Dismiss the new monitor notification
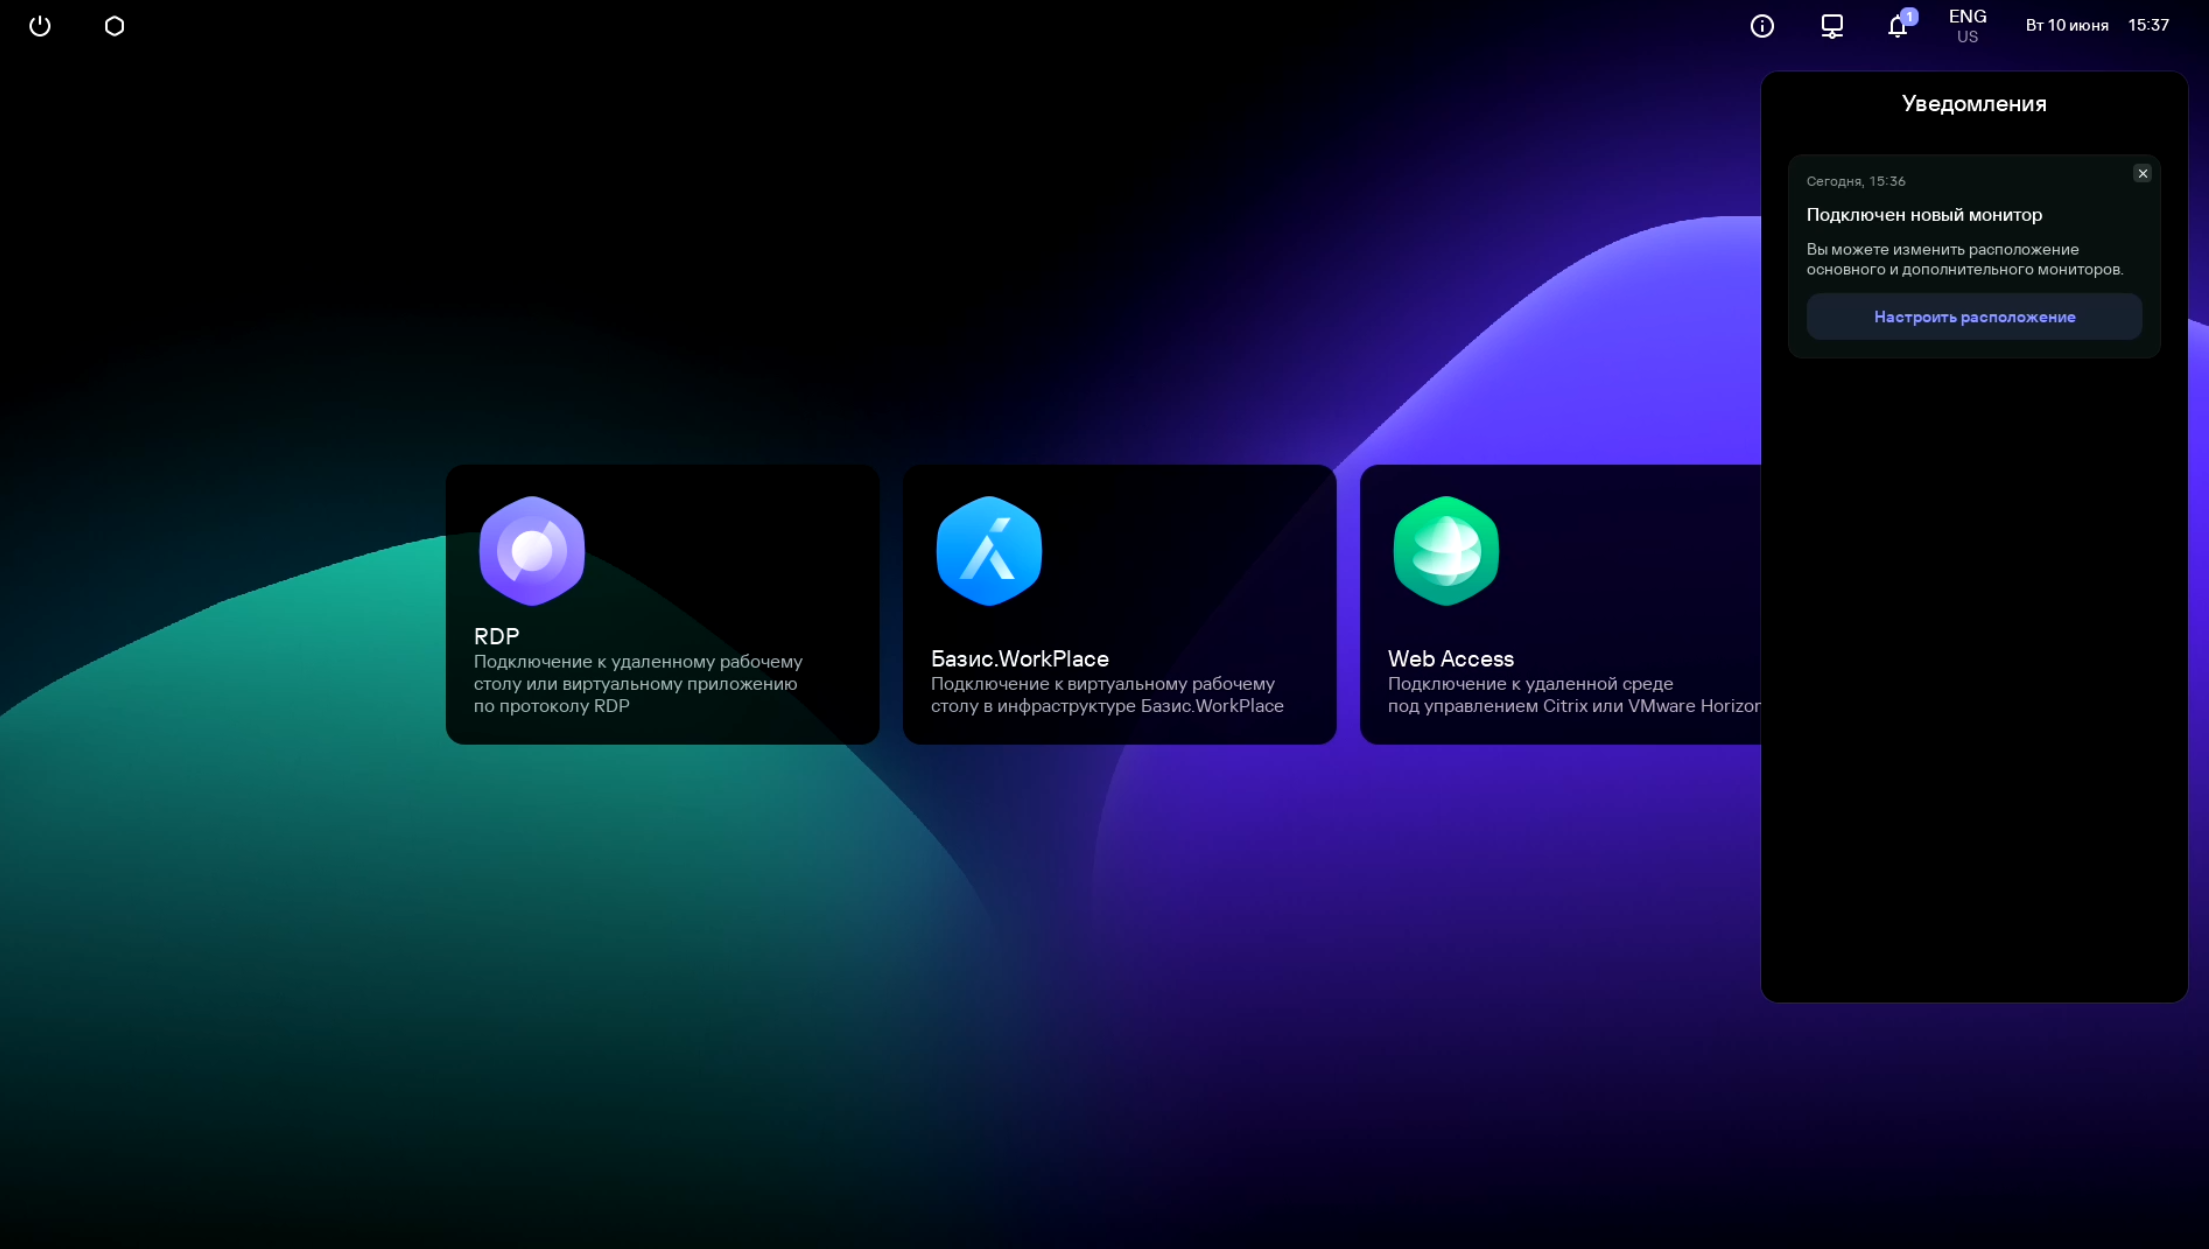The width and height of the screenshot is (2209, 1249). pyautogui.click(x=2142, y=174)
